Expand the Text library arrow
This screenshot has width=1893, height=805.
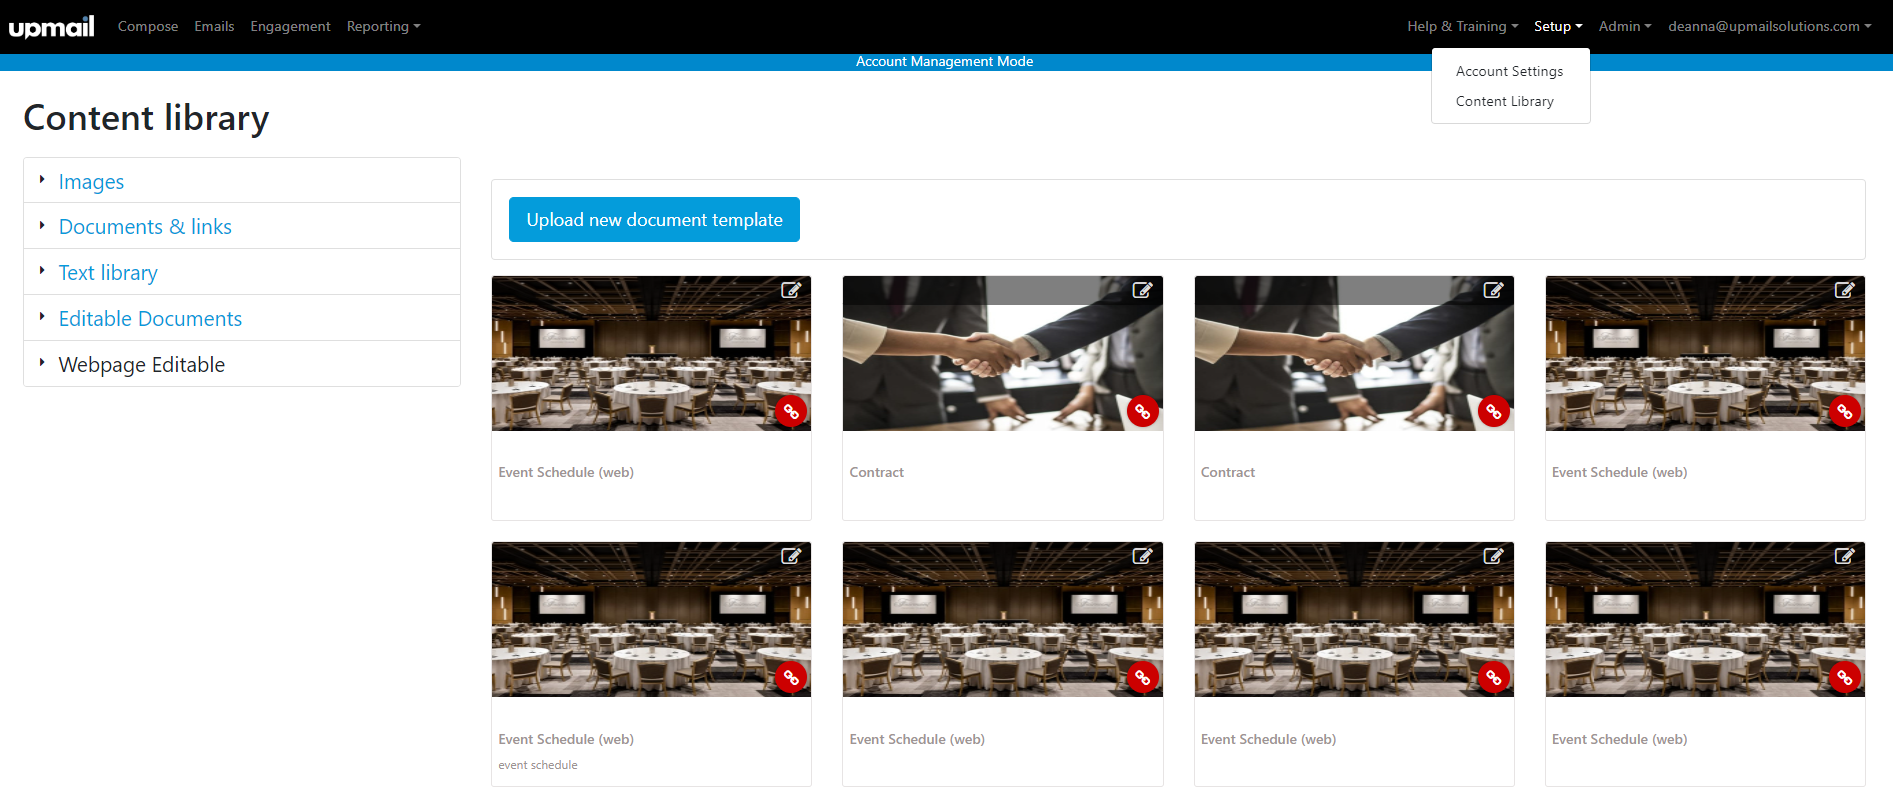tap(42, 271)
